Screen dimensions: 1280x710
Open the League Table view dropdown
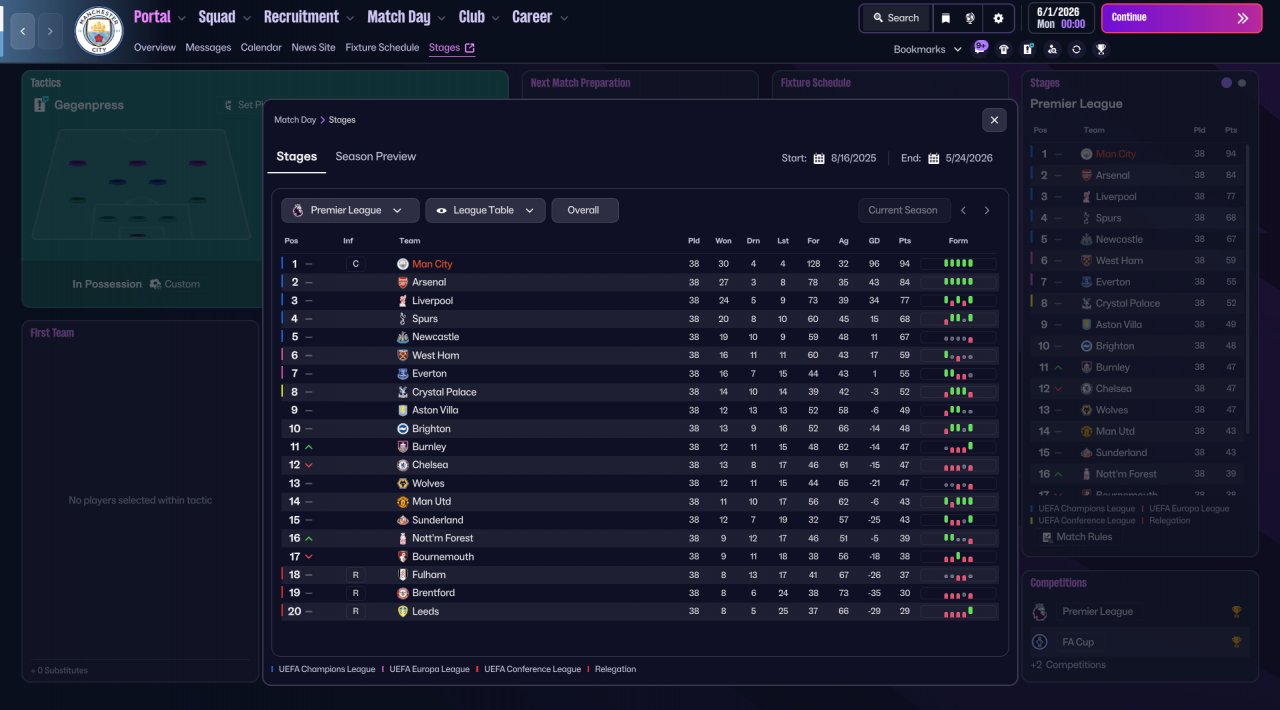point(485,210)
